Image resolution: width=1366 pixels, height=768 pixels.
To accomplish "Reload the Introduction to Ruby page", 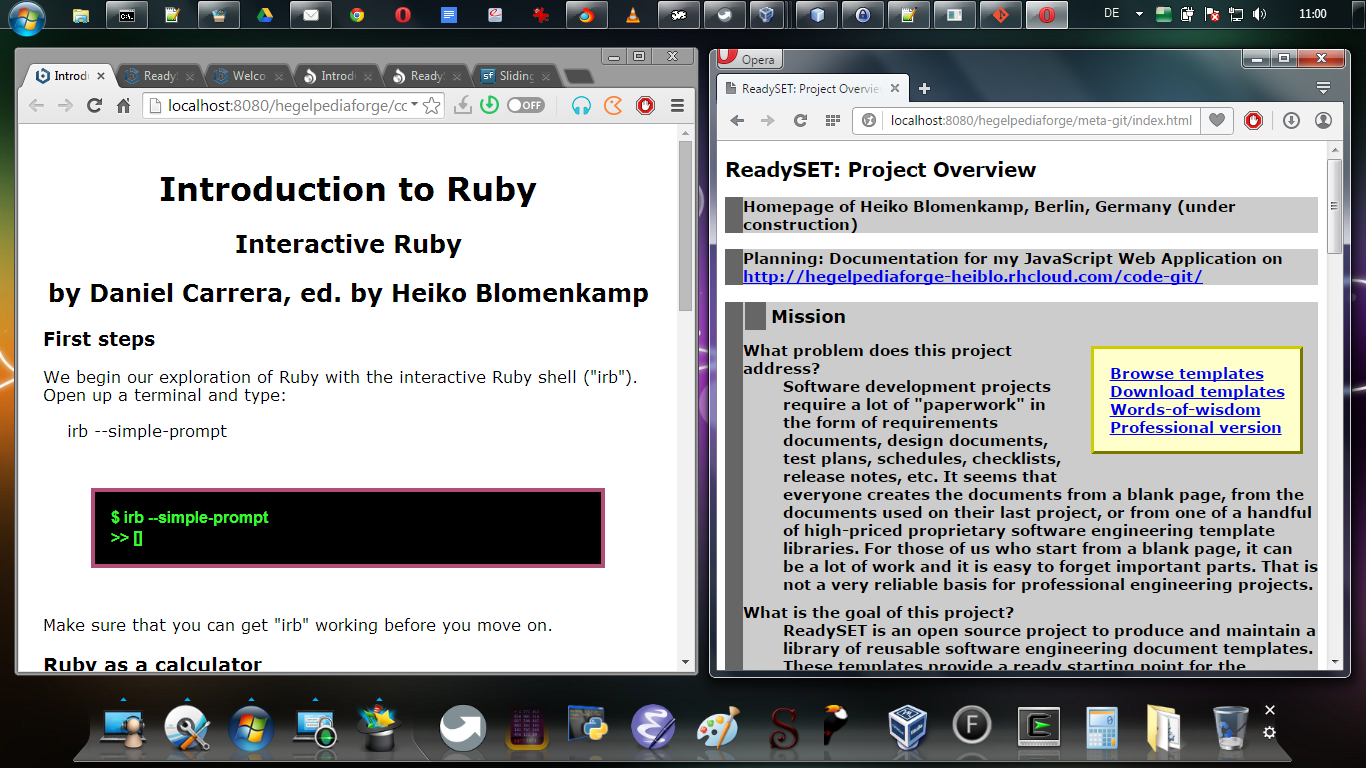I will point(95,105).
